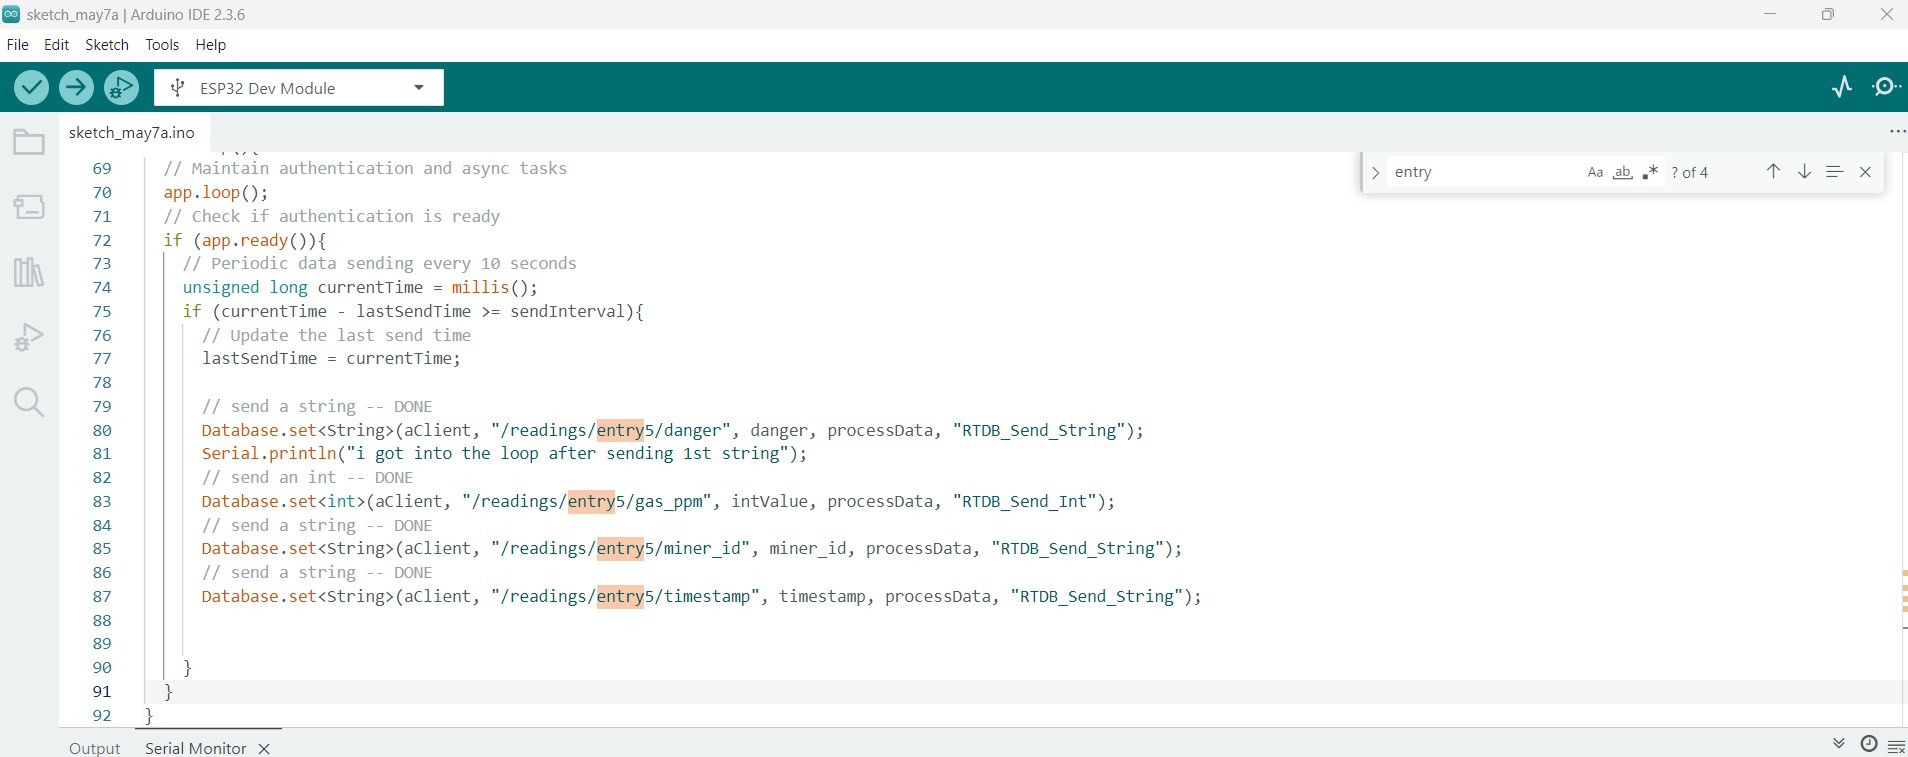This screenshot has width=1908, height=757.
Task: Close the find widget
Action: (1865, 172)
